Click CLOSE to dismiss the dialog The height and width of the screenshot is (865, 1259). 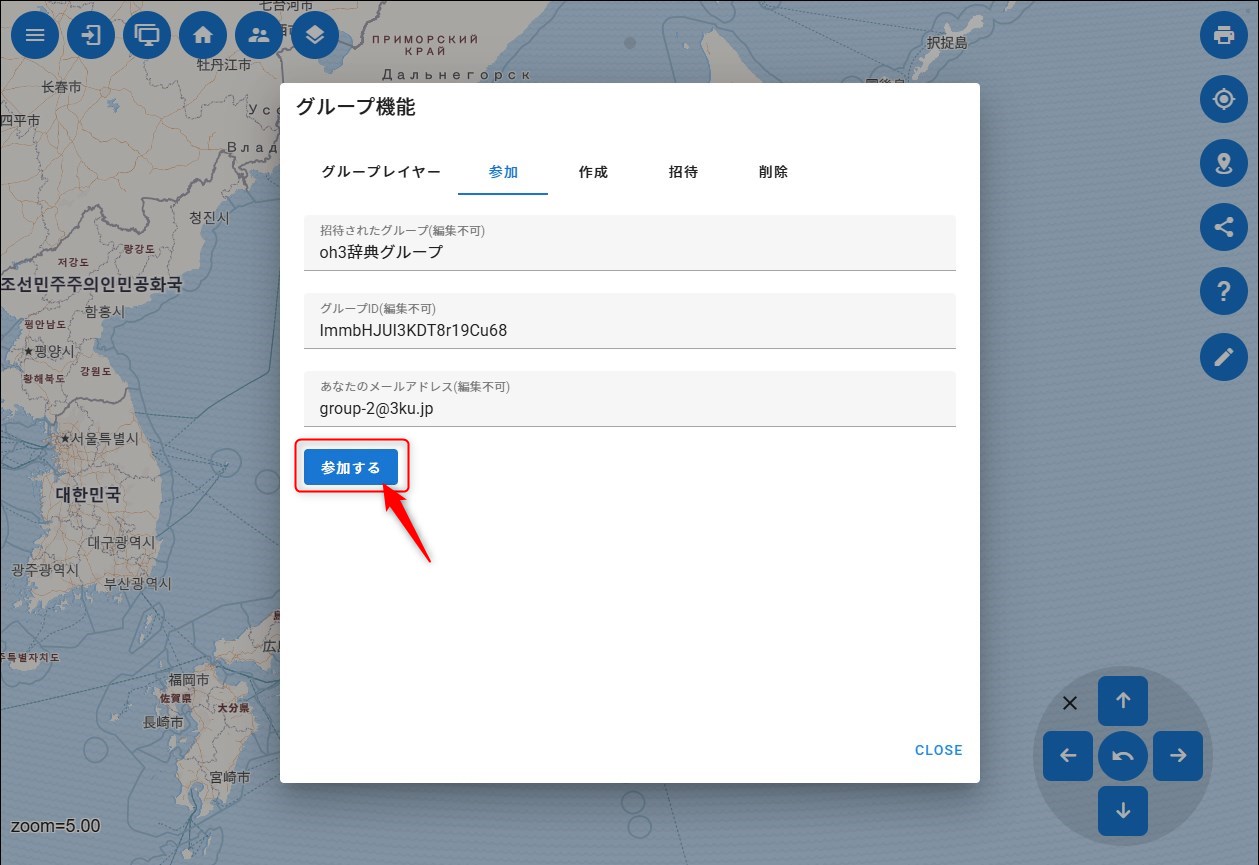click(x=938, y=750)
